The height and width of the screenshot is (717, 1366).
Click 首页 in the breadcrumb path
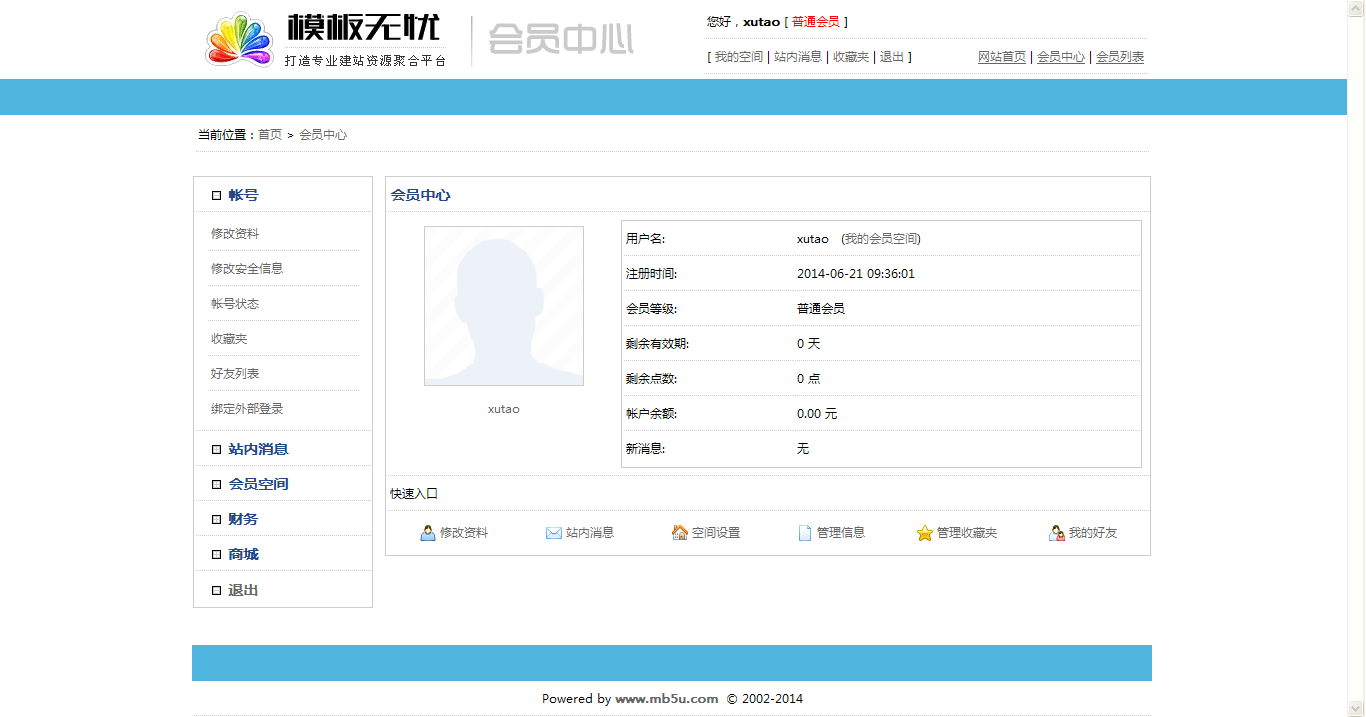coord(270,134)
